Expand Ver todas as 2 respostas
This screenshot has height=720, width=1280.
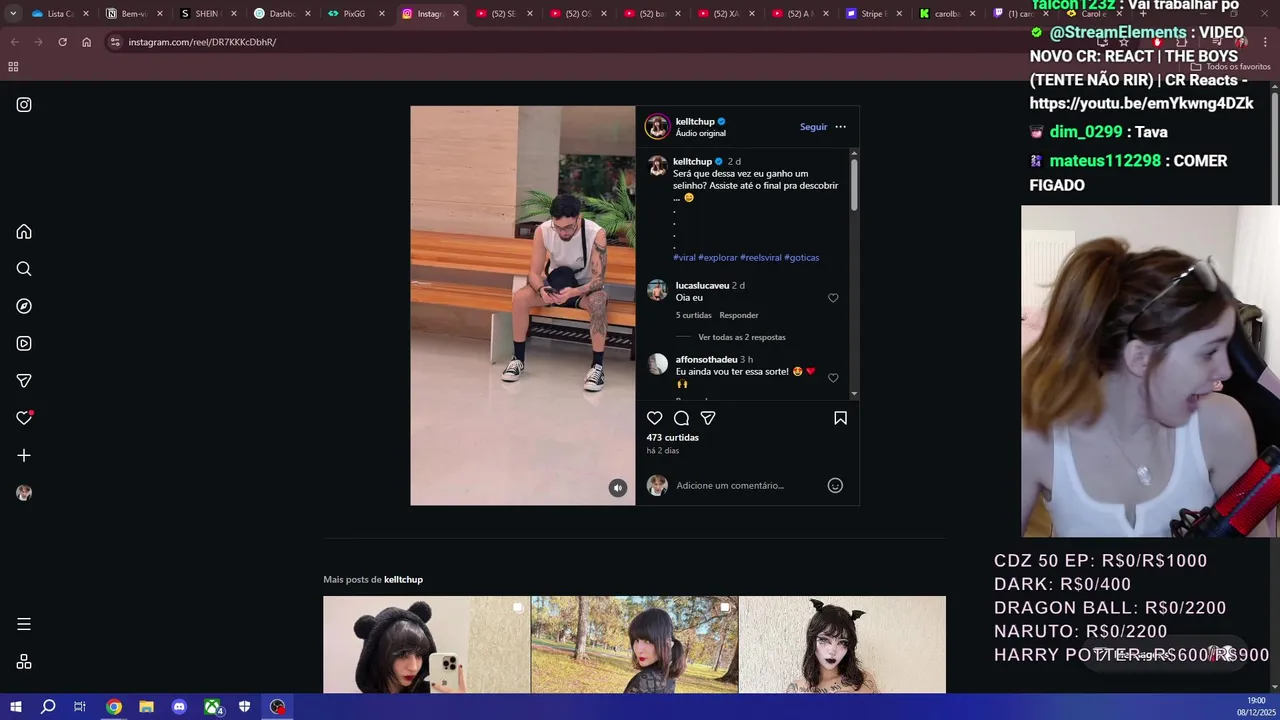[x=742, y=337]
